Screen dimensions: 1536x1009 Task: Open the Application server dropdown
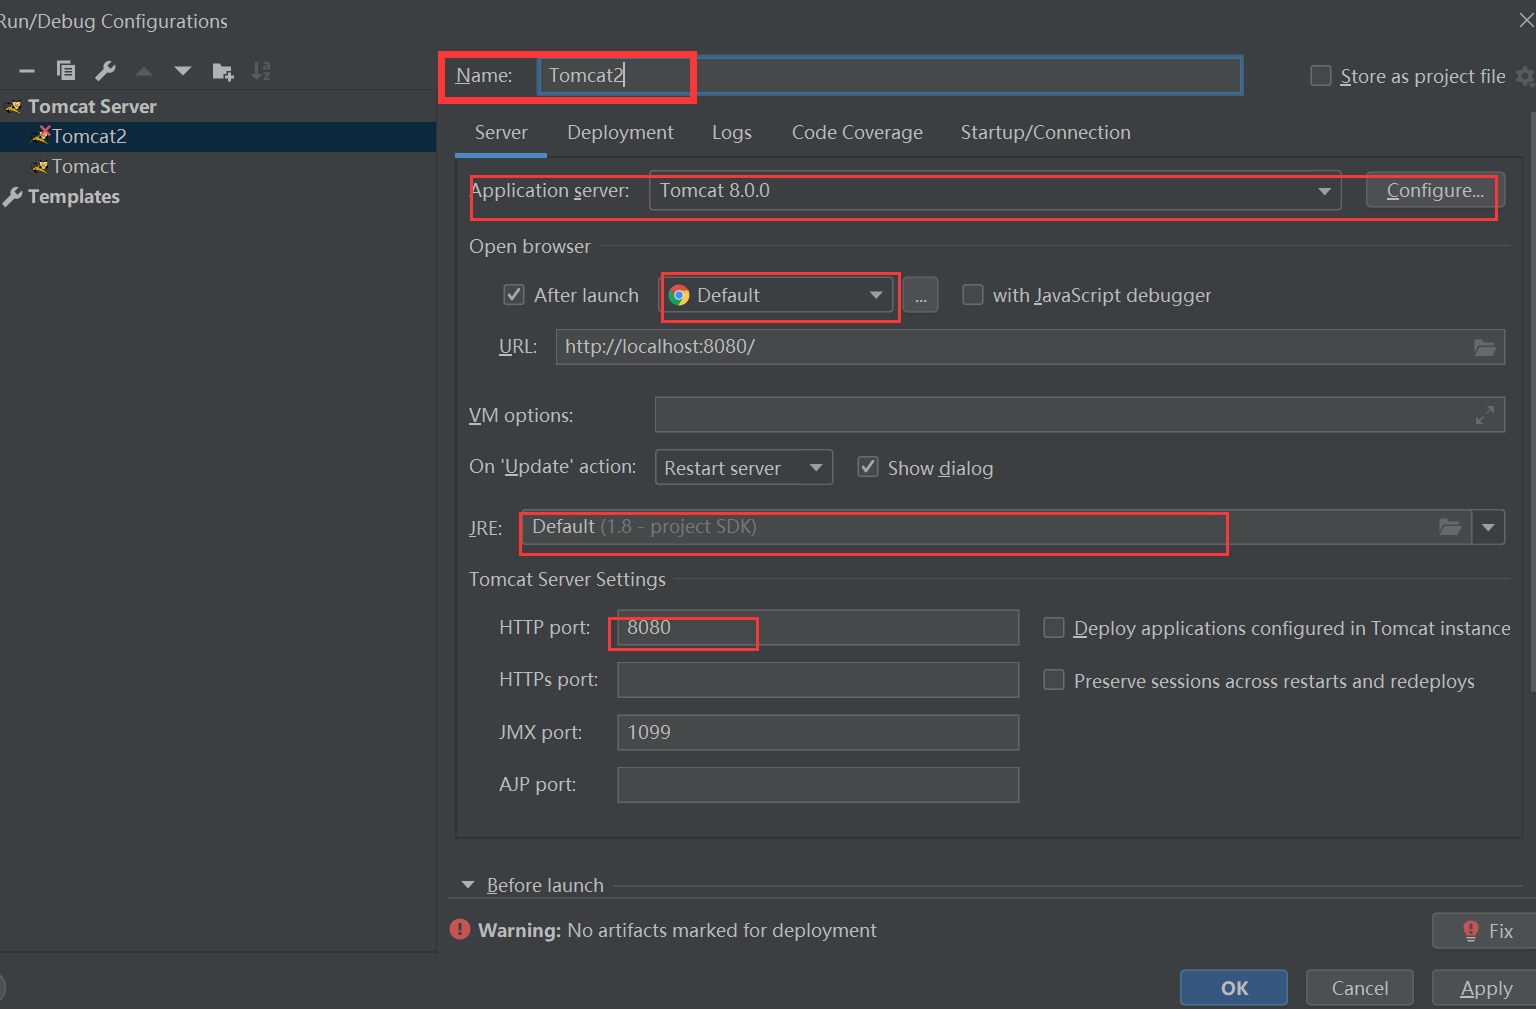[1324, 191]
